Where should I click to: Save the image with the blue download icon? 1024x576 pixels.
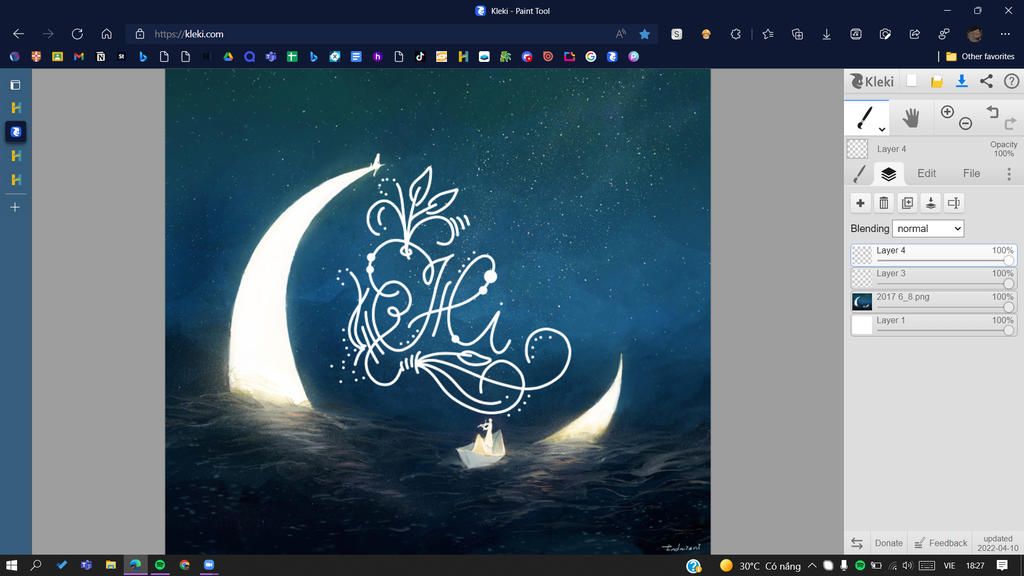[961, 81]
